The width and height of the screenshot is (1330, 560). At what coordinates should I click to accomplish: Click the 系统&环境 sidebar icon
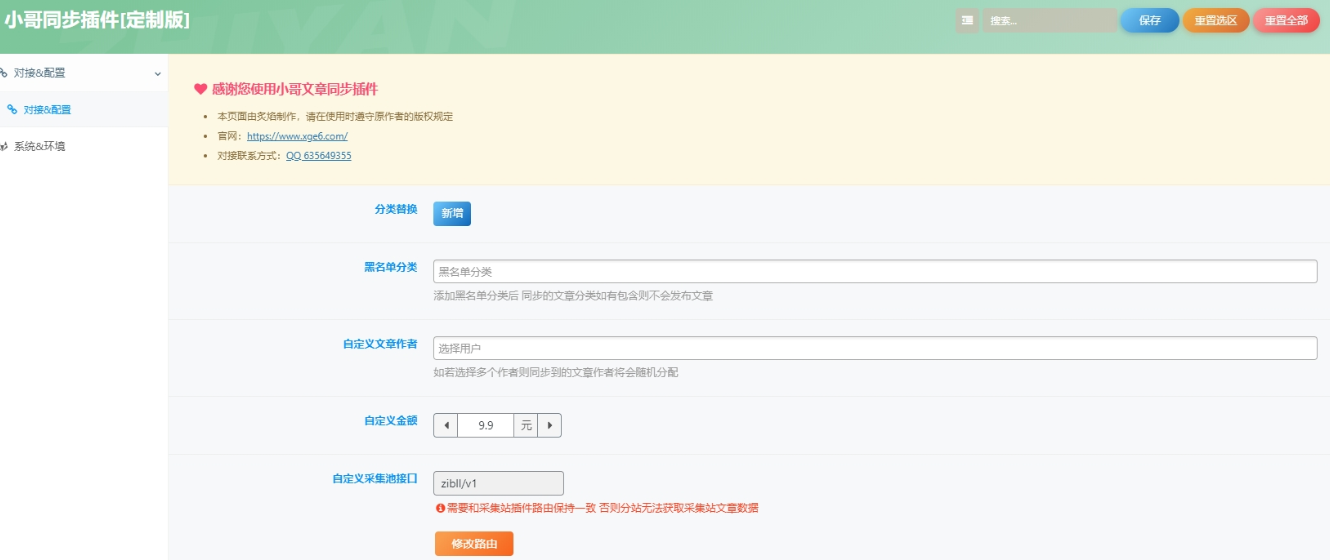click(x=4, y=147)
